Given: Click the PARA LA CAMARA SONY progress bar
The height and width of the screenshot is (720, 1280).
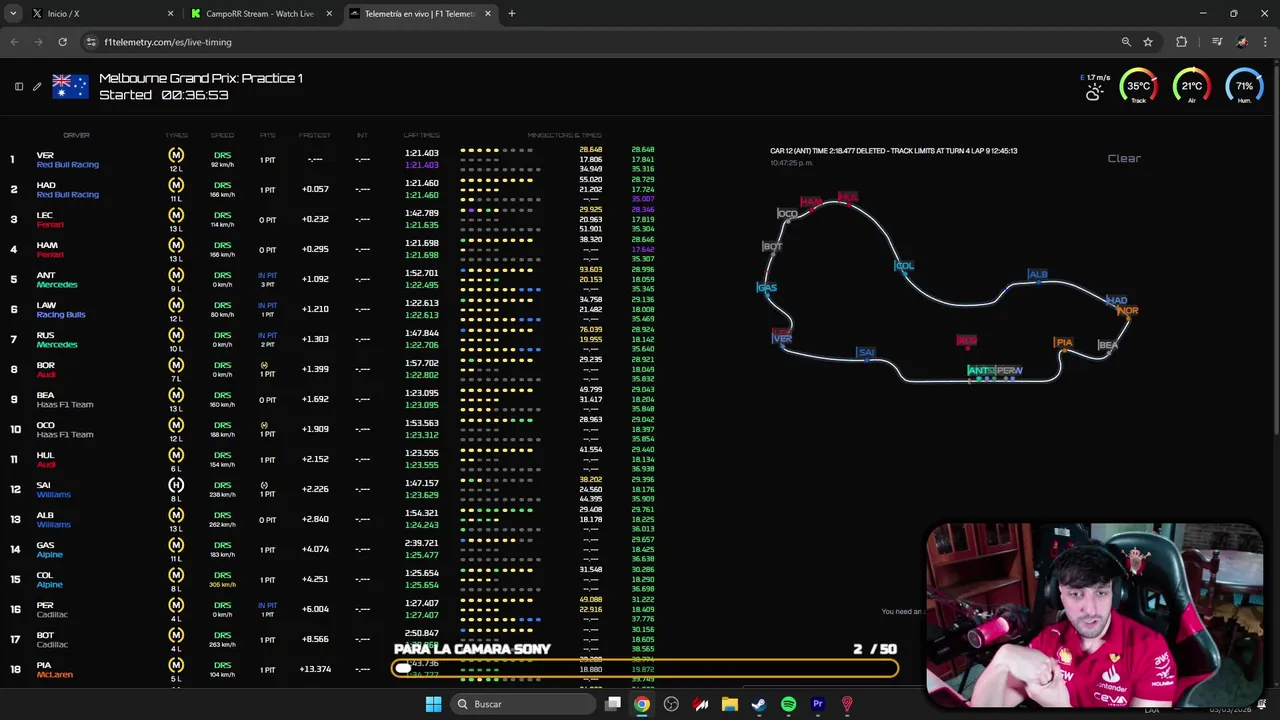Looking at the screenshot, I should tap(645, 669).
